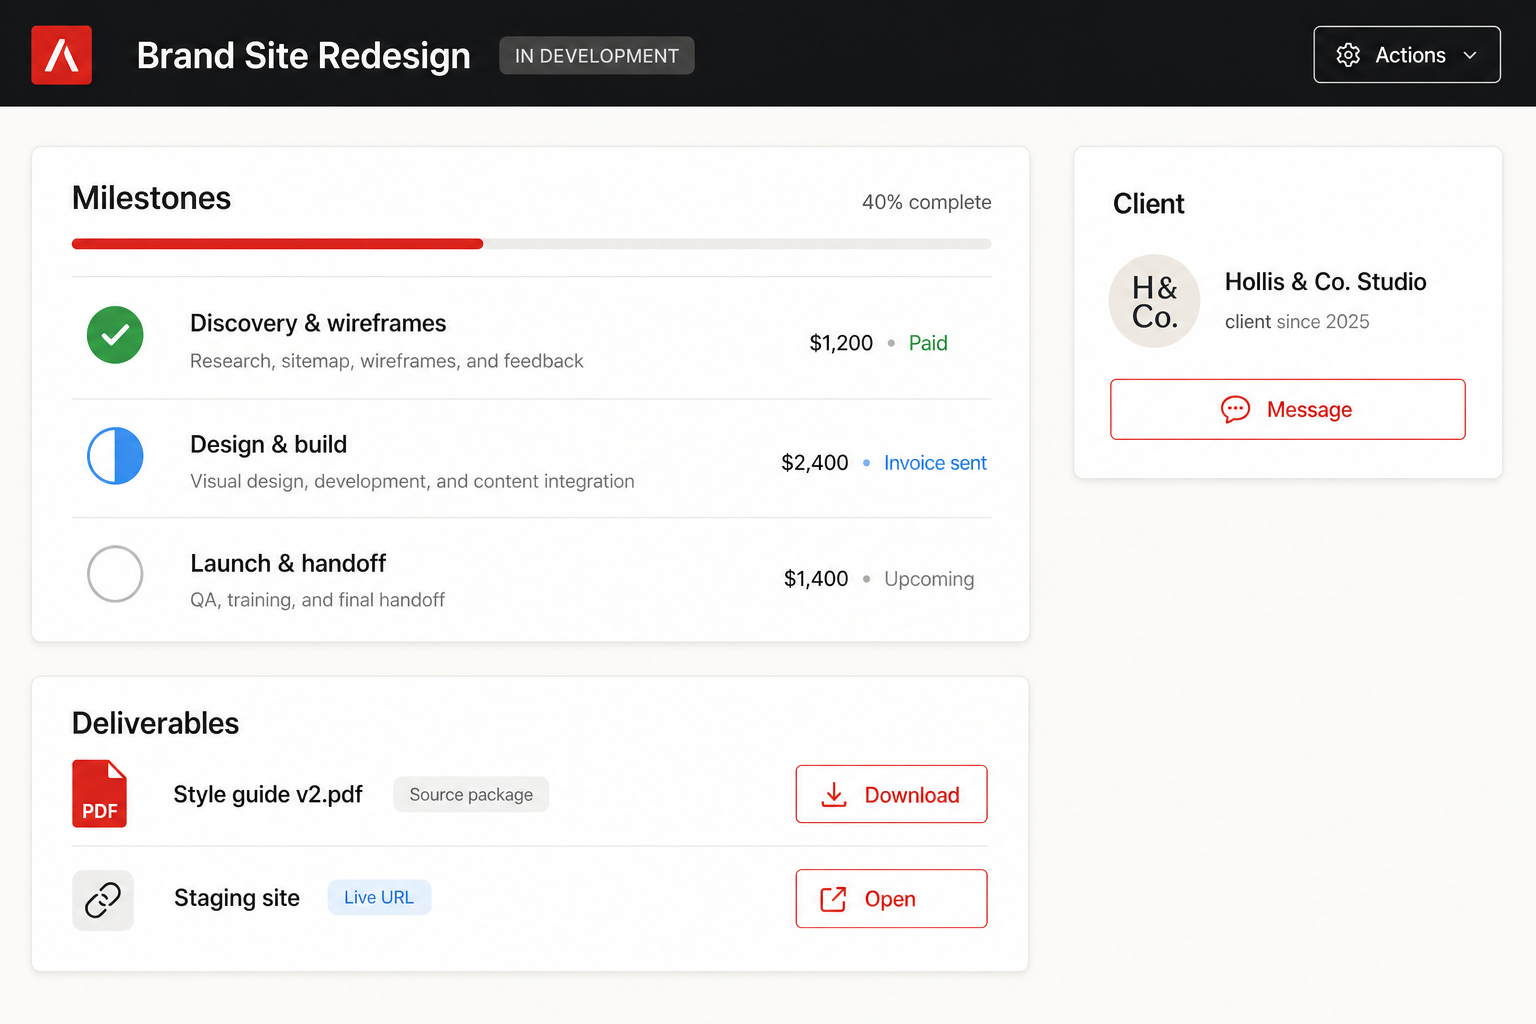The width and height of the screenshot is (1536, 1024).
Task: Click the Source package tag
Action: [x=471, y=795]
